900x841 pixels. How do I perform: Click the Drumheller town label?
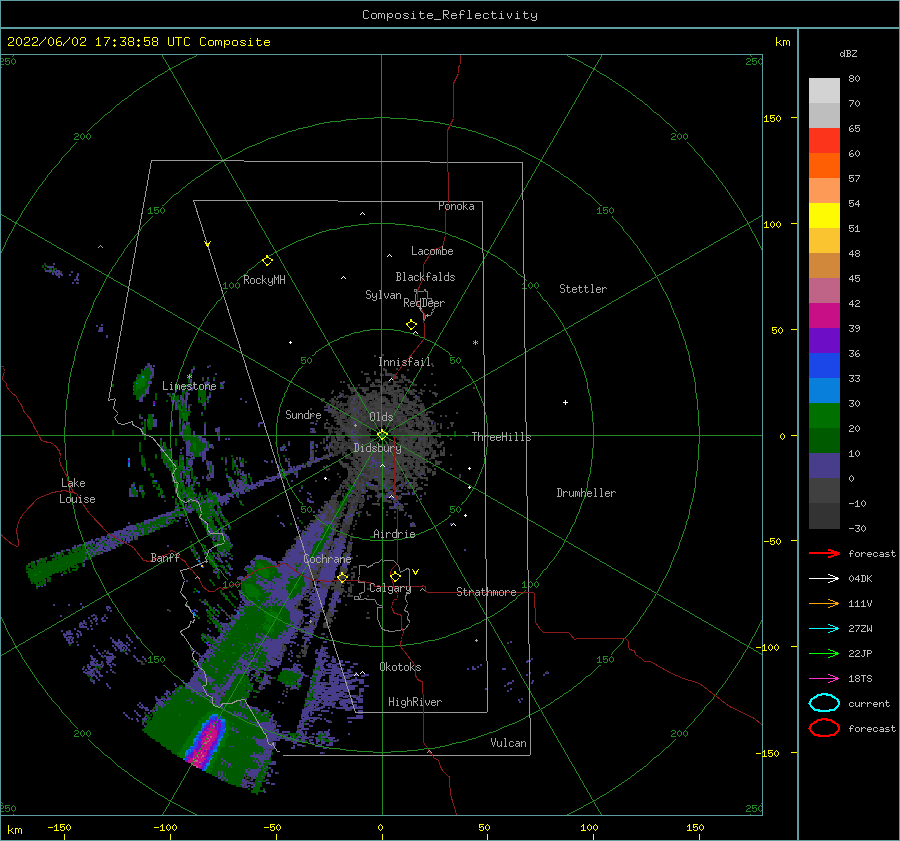coord(586,493)
